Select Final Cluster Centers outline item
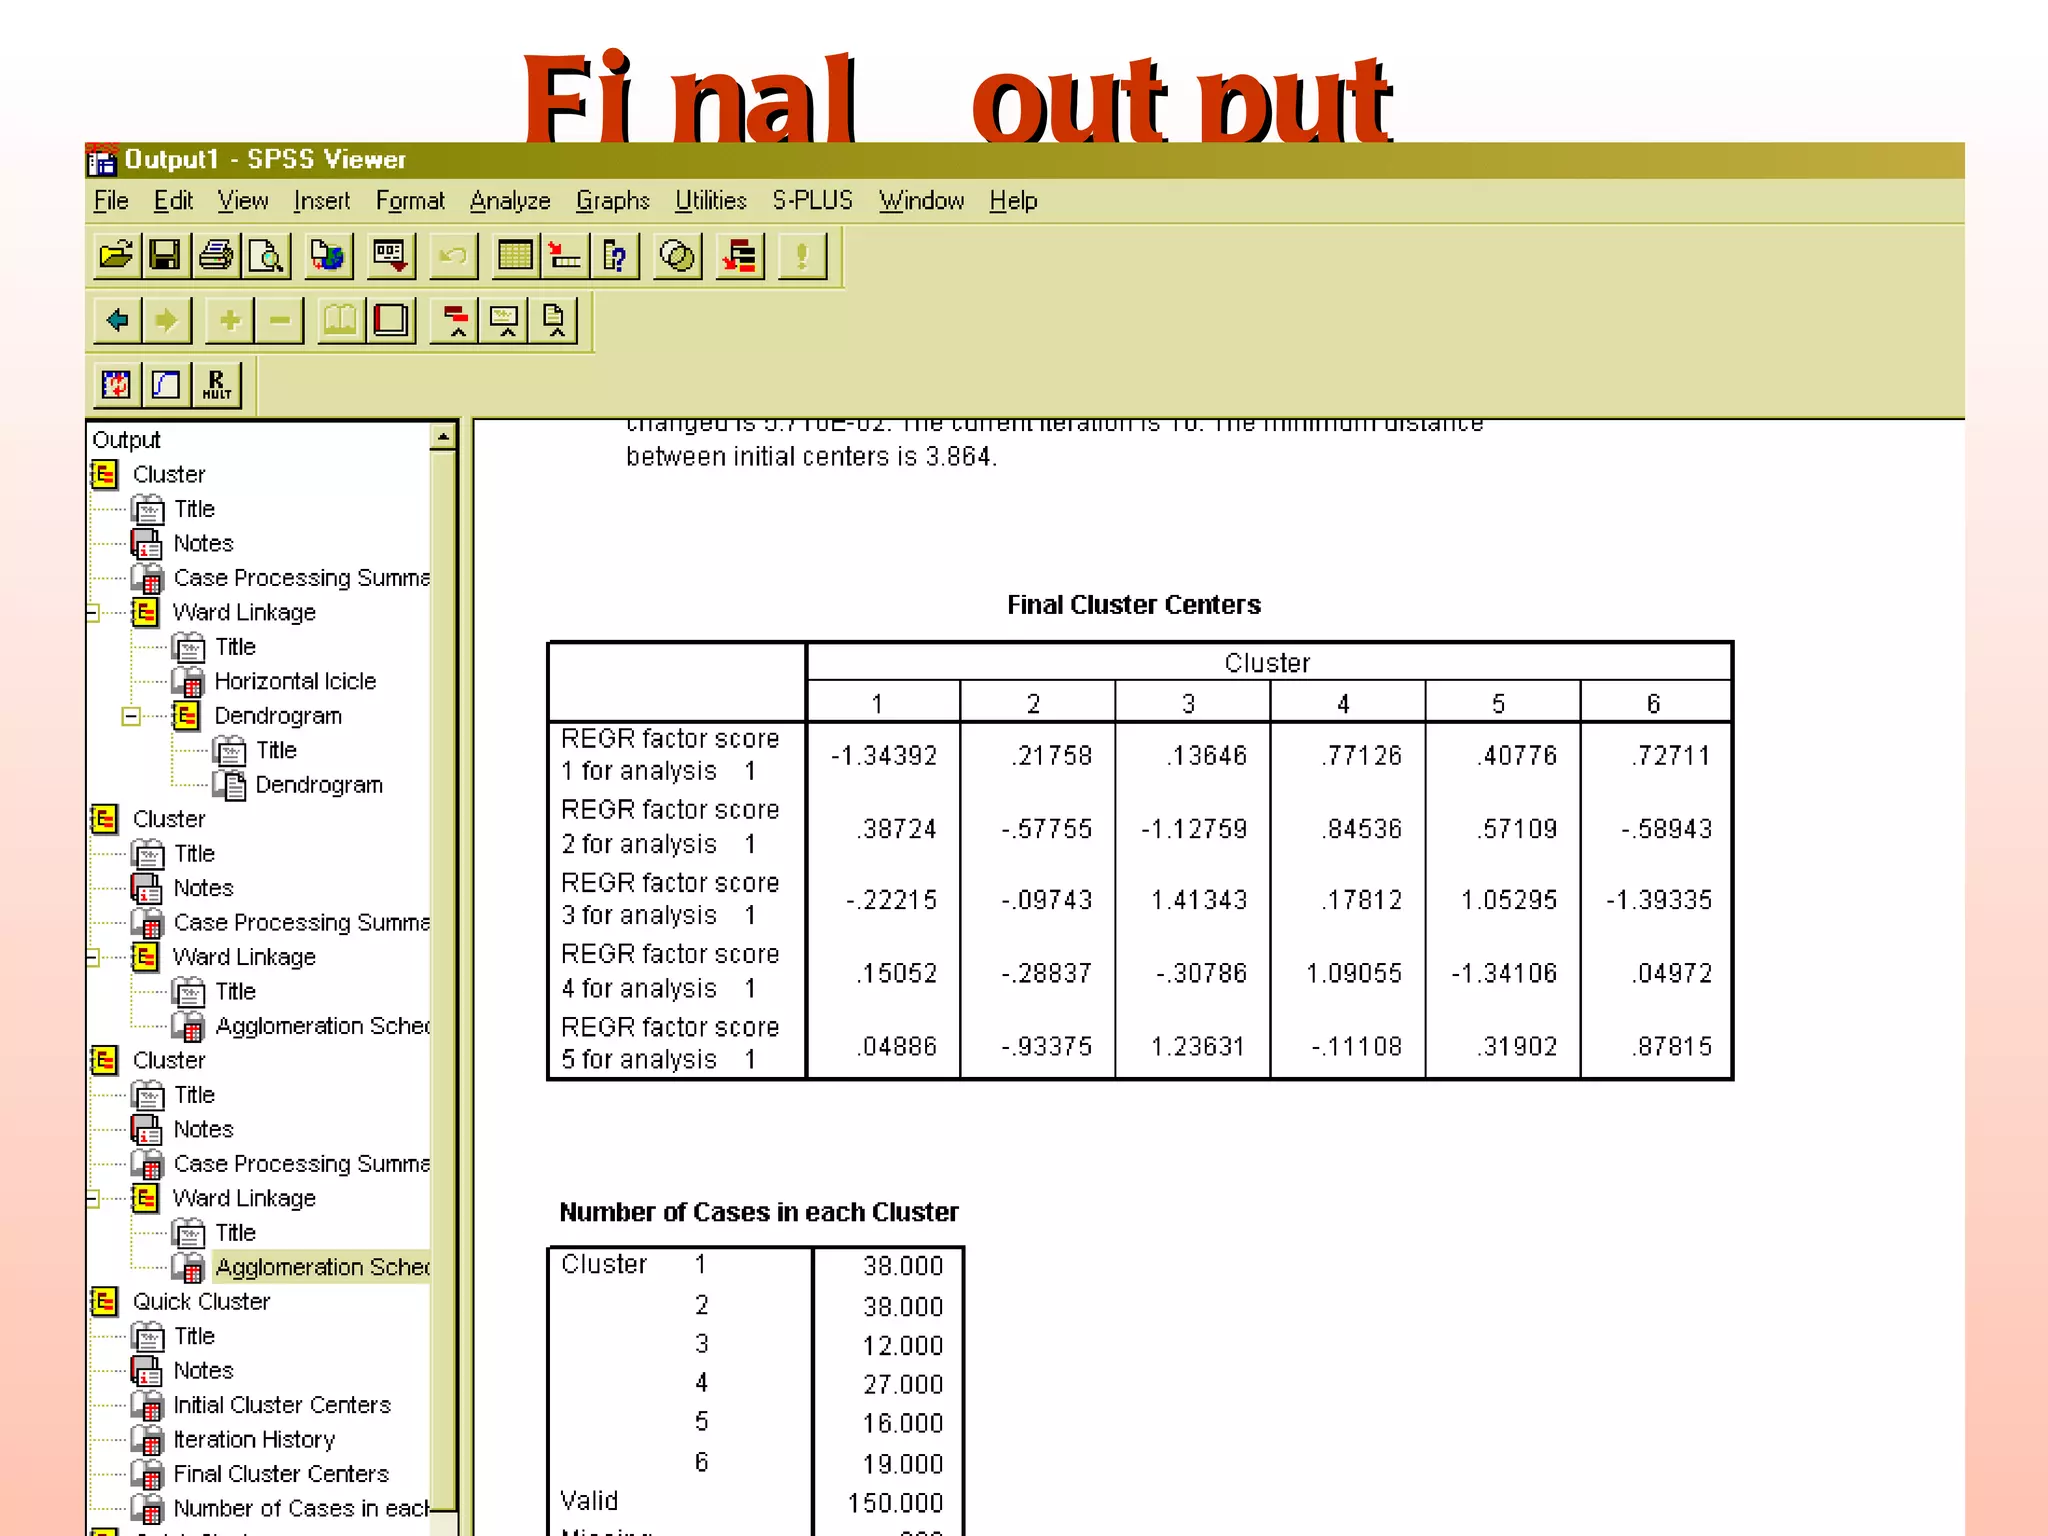2048x1536 pixels. click(281, 1475)
